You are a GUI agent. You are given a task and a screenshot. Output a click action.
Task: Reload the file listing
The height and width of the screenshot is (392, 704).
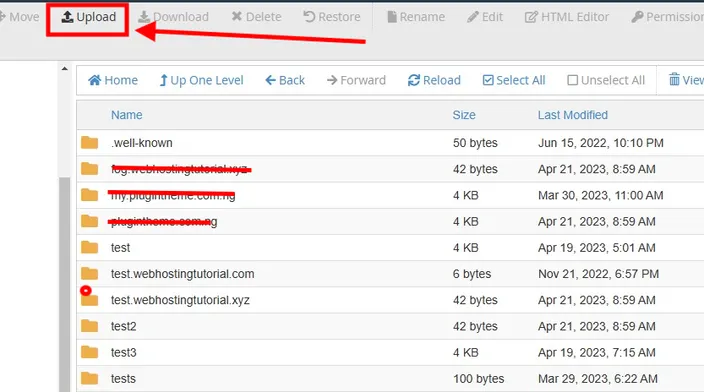434,80
